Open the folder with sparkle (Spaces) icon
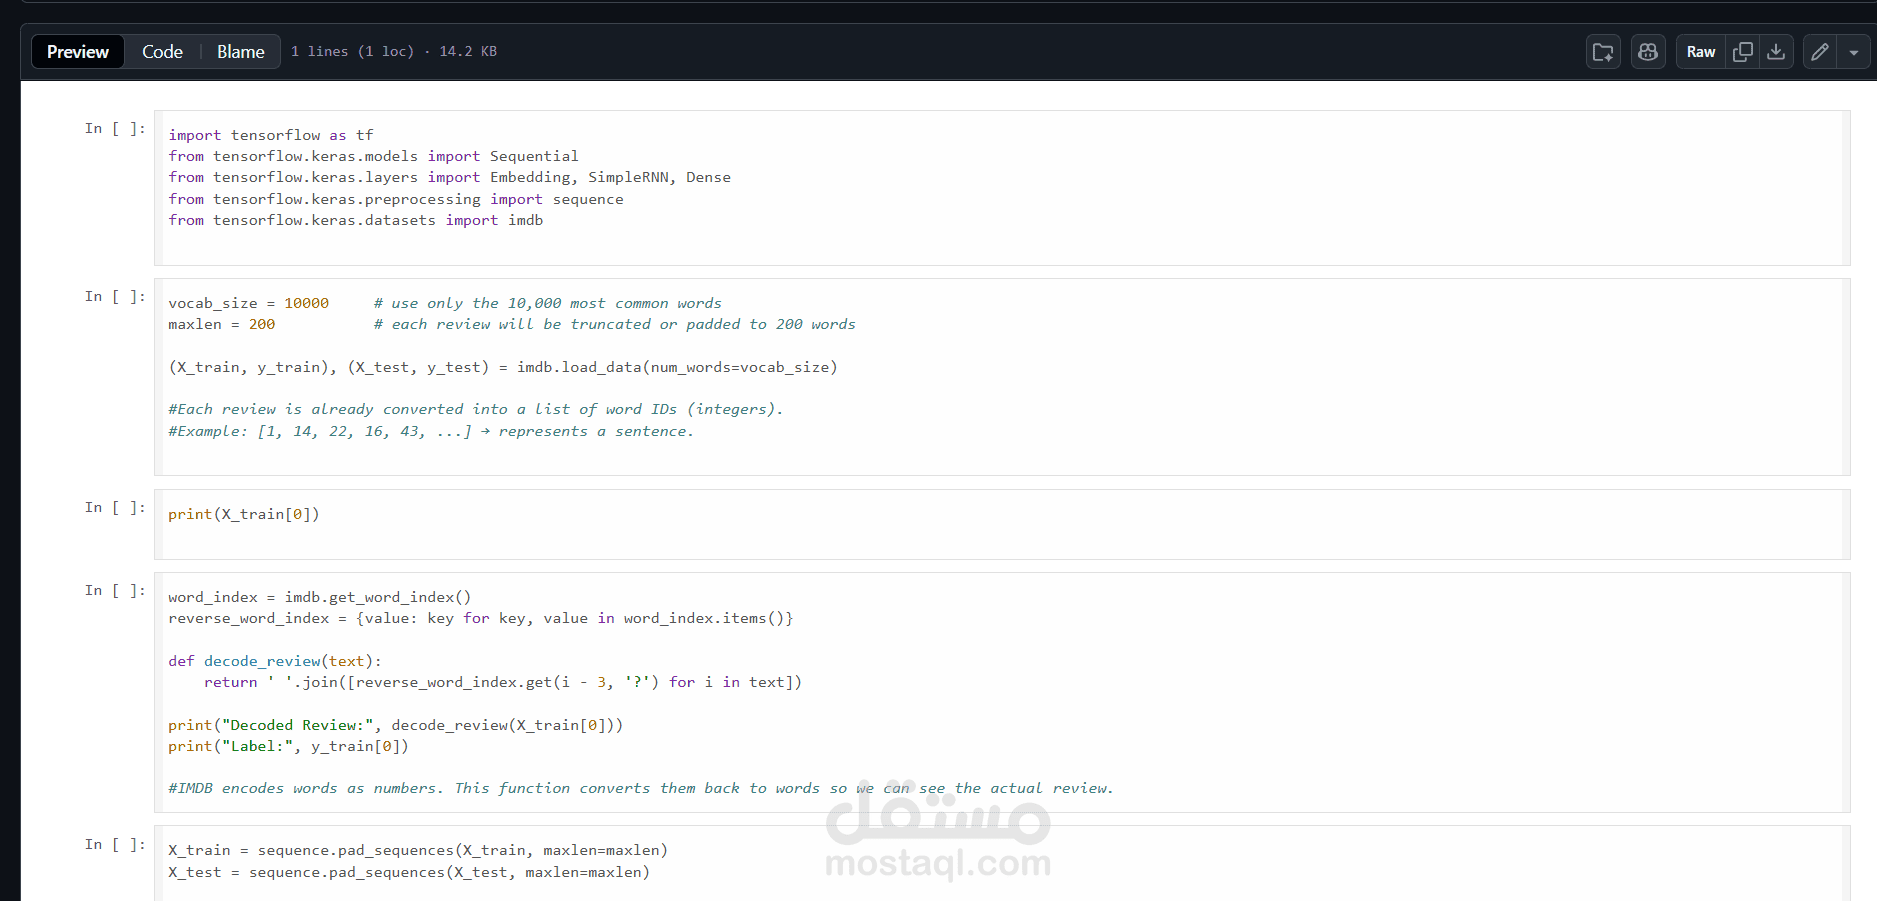 point(1603,52)
